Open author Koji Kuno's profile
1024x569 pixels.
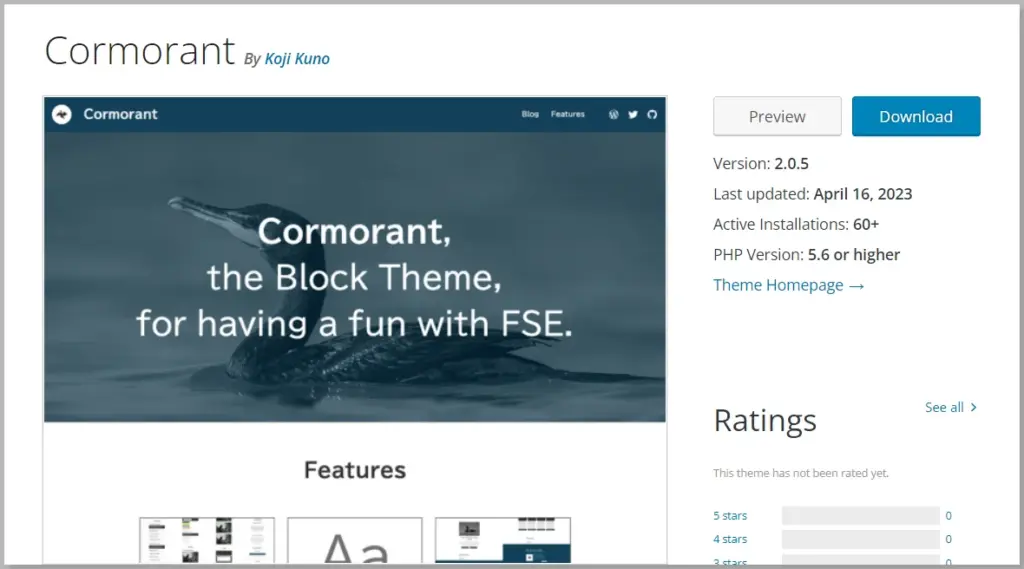coord(297,59)
